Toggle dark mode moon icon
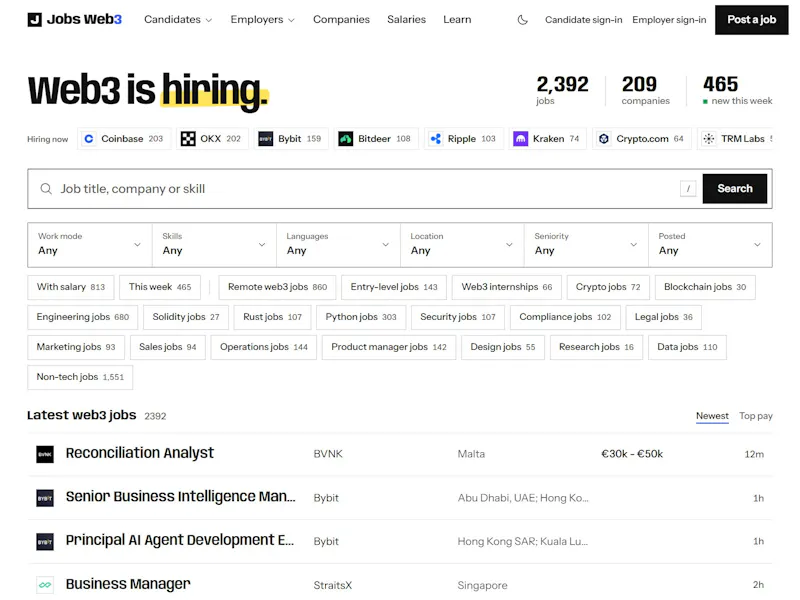 [522, 20]
